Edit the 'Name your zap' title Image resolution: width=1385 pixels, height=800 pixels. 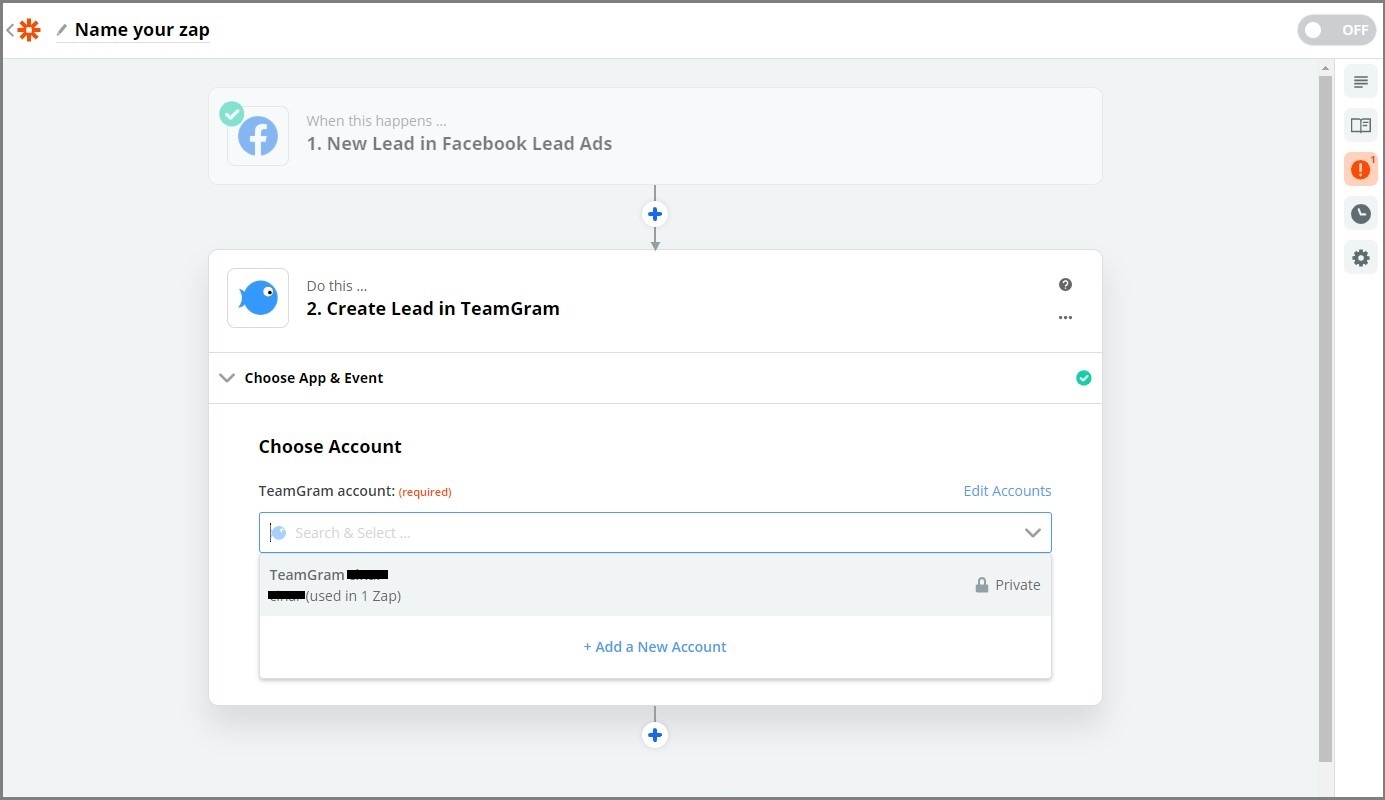point(142,30)
